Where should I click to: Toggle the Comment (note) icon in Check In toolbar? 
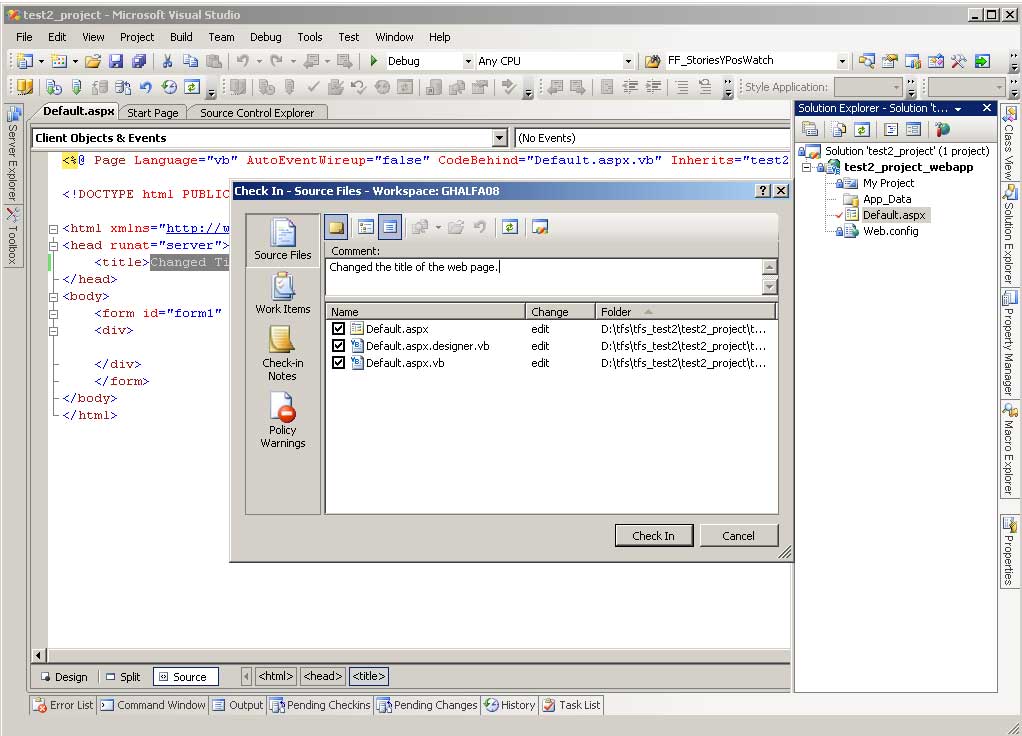click(336, 228)
